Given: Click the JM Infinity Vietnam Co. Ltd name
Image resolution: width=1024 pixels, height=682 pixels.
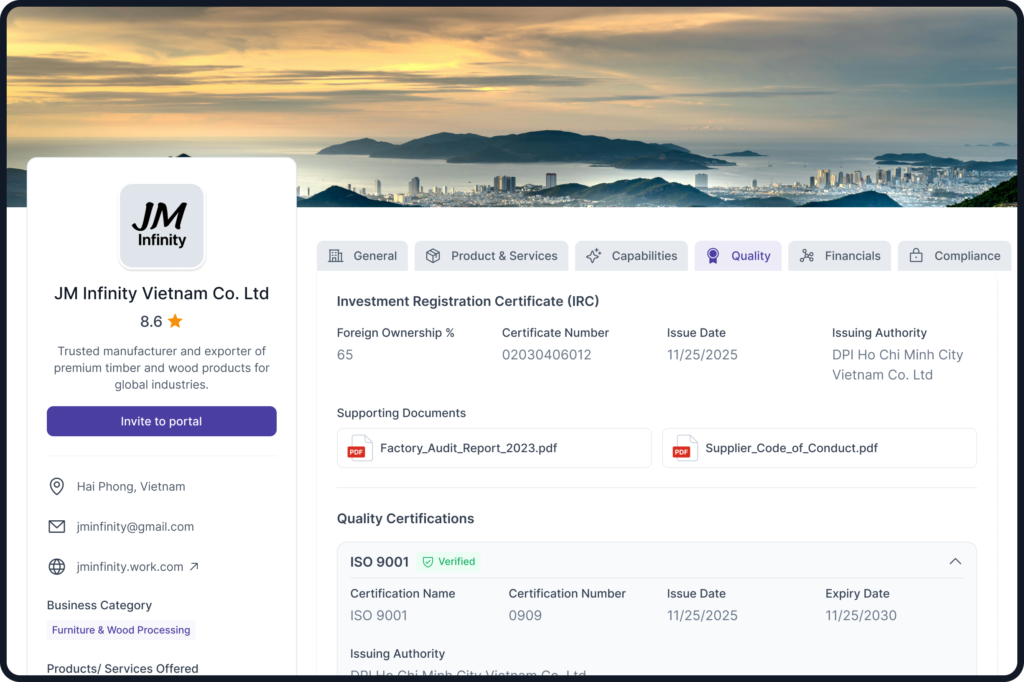Looking at the screenshot, I should 161,293.
